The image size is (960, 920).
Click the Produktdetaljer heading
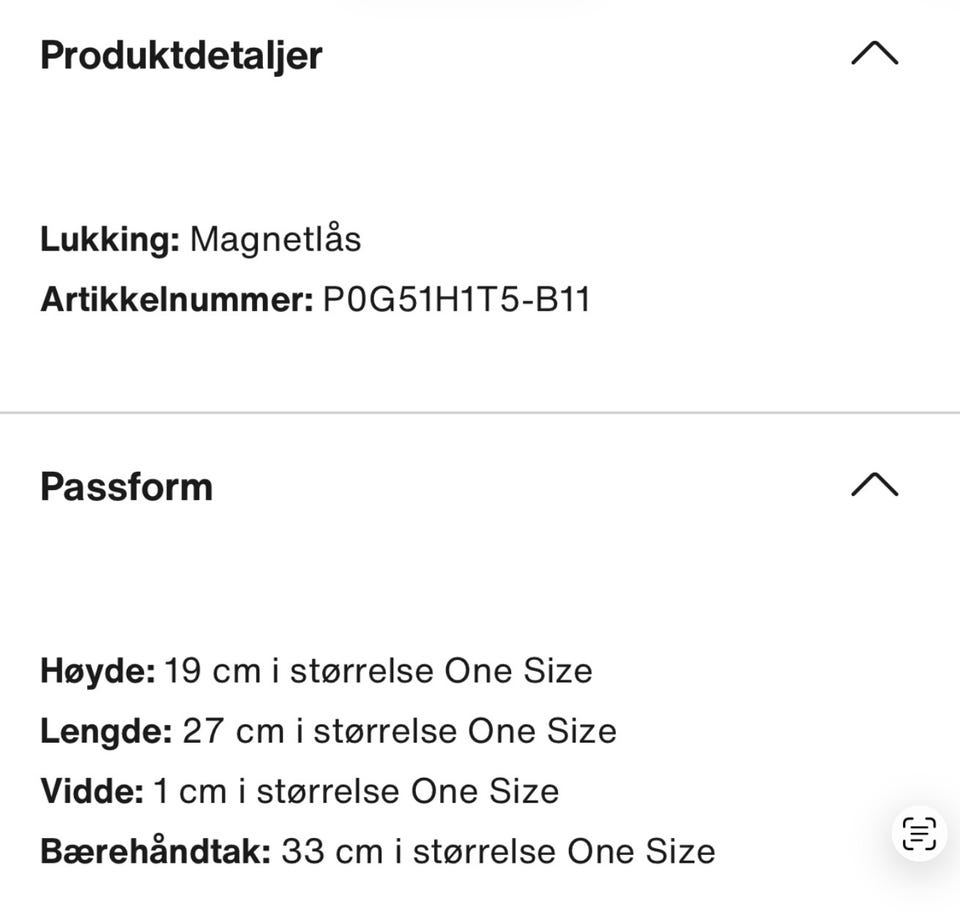[x=181, y=56]
